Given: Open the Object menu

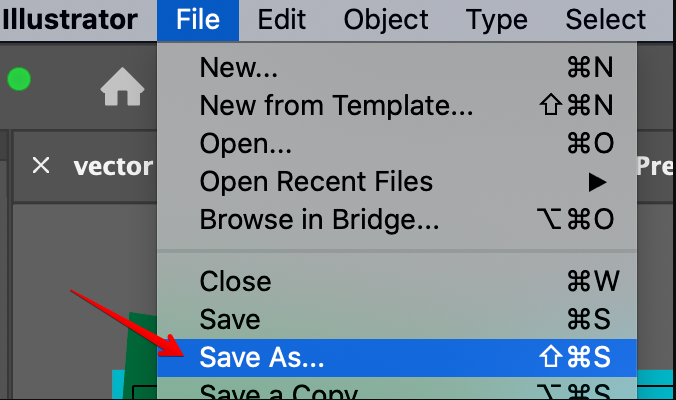Looking at the screenshot, I should pos(385,20).
